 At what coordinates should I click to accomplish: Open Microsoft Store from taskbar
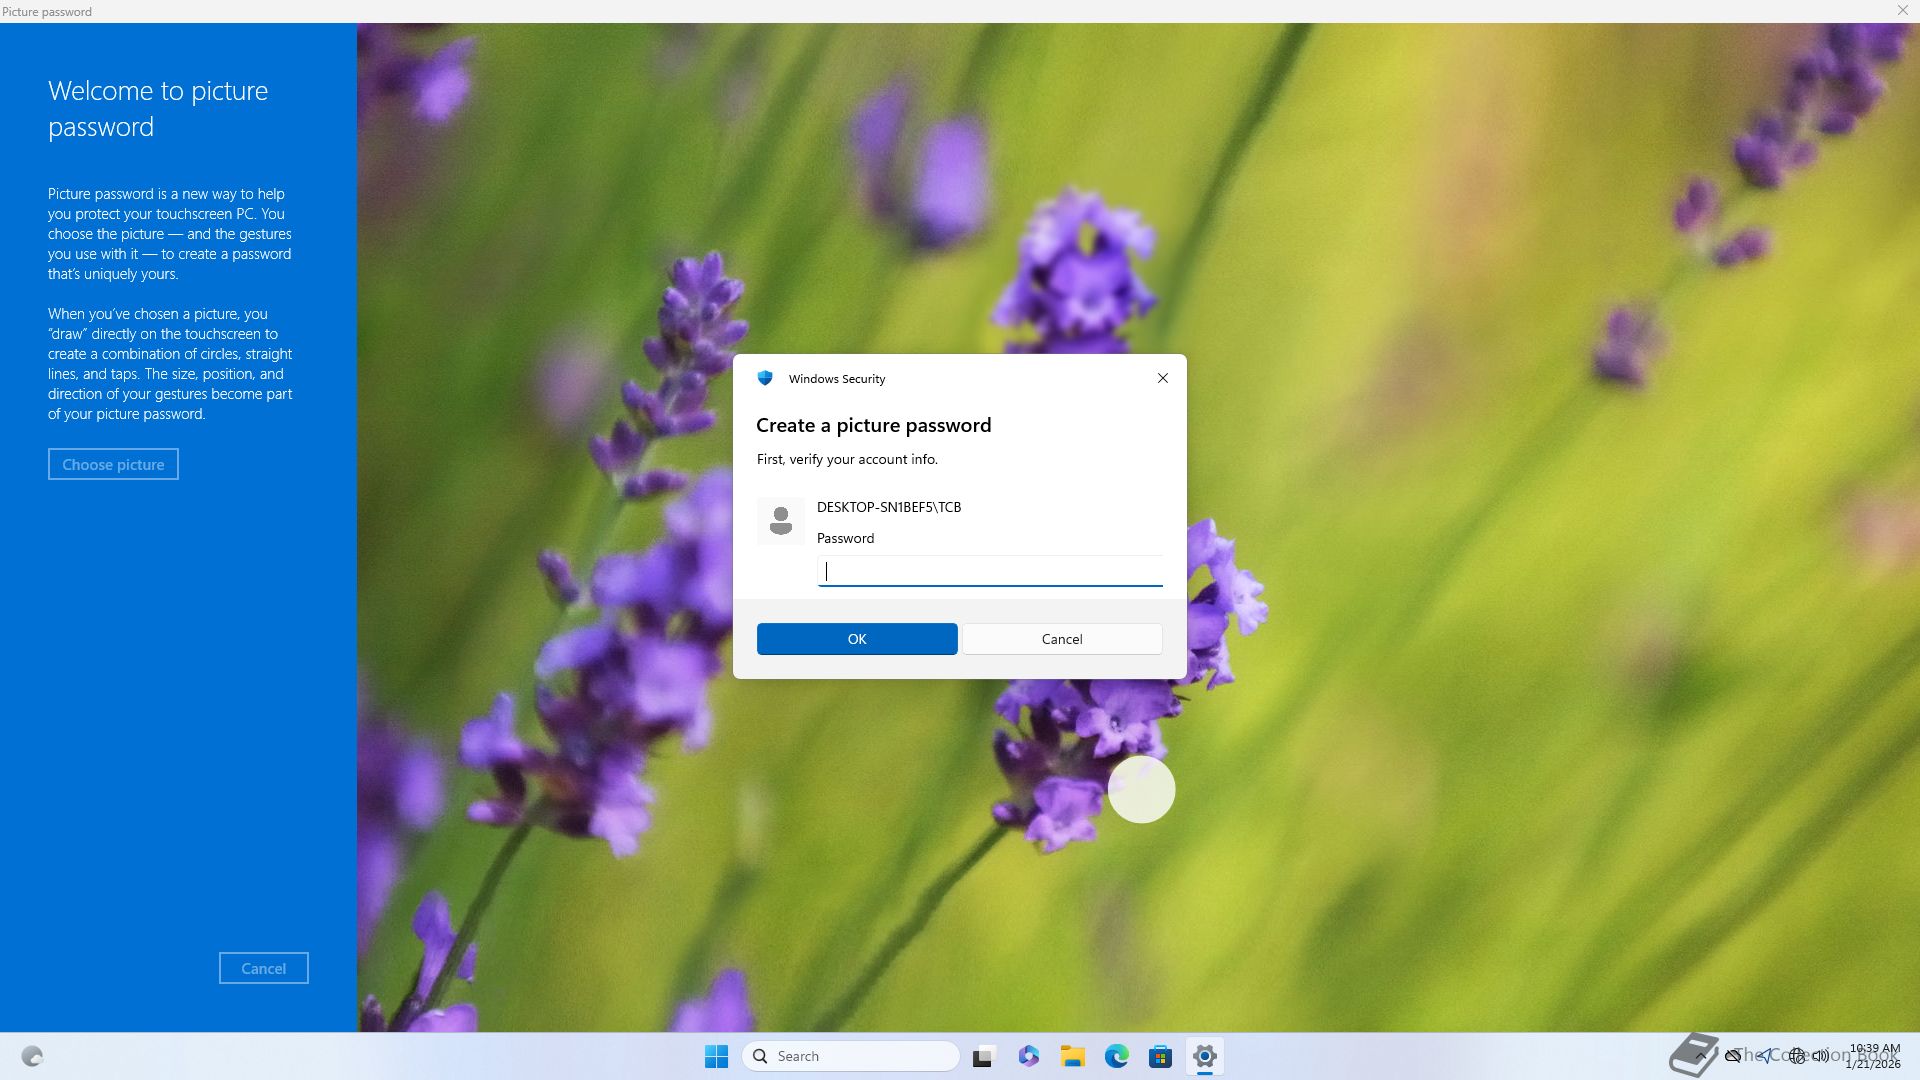tap(1161, 1056)
